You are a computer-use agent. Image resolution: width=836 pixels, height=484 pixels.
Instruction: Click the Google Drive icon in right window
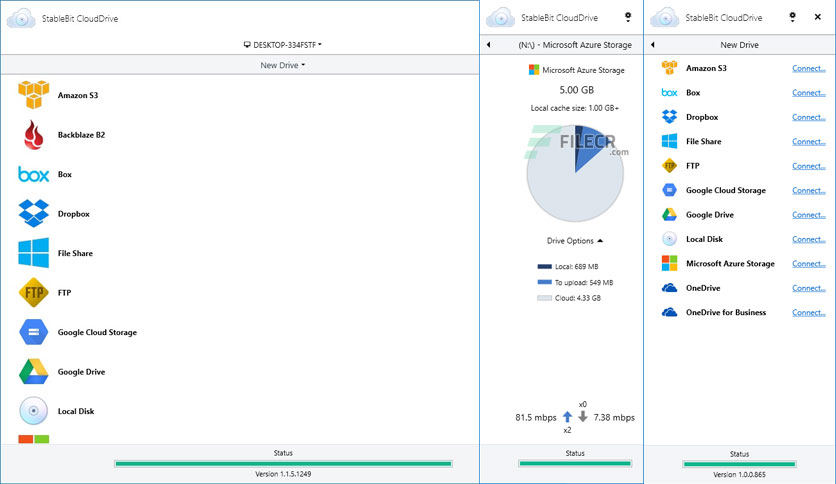669,215
